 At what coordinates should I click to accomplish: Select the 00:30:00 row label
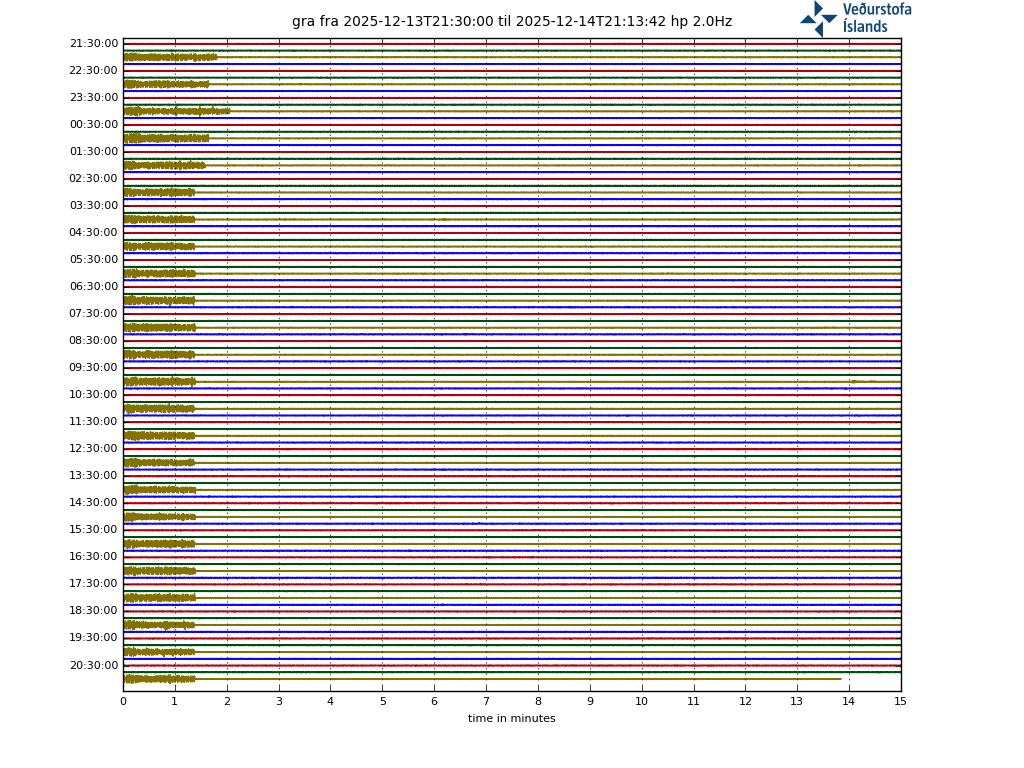click(94, 125)
